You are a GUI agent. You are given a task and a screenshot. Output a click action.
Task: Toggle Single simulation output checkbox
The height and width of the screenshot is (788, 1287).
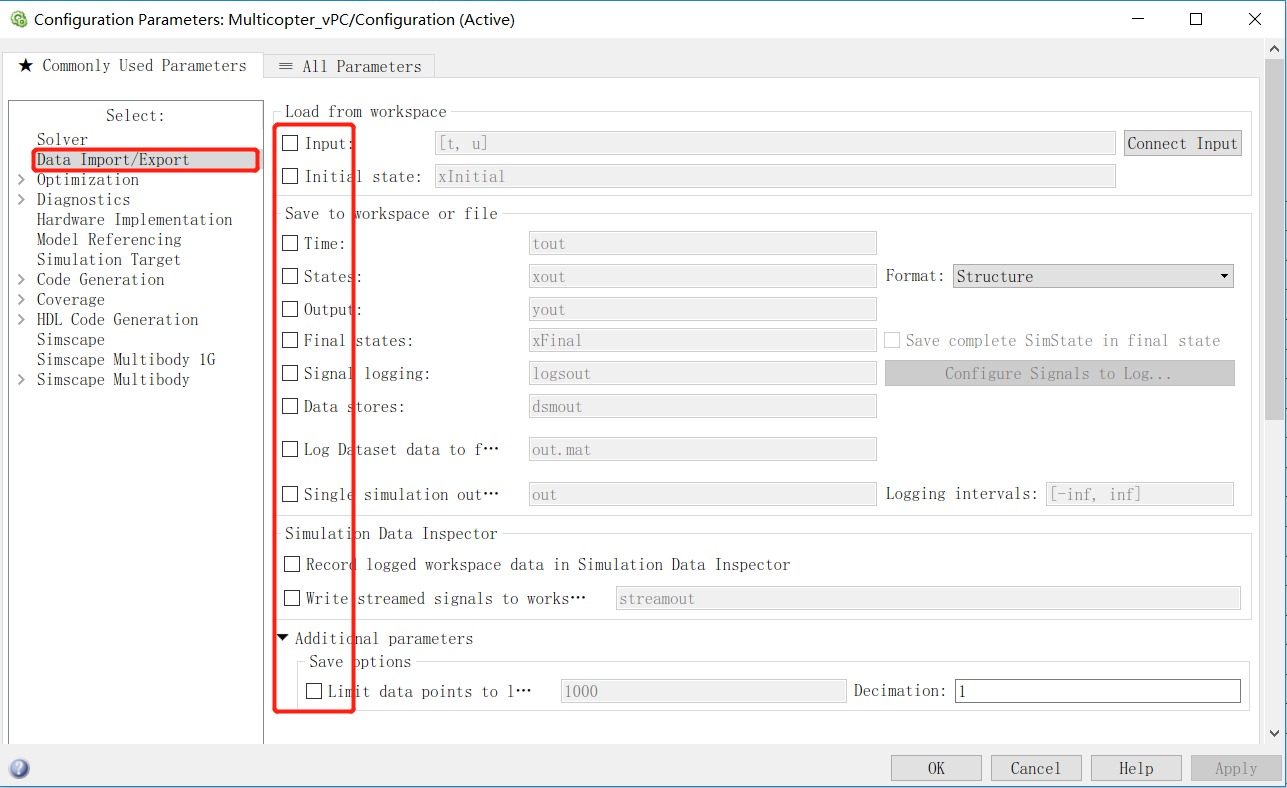[x=290, y=494]
